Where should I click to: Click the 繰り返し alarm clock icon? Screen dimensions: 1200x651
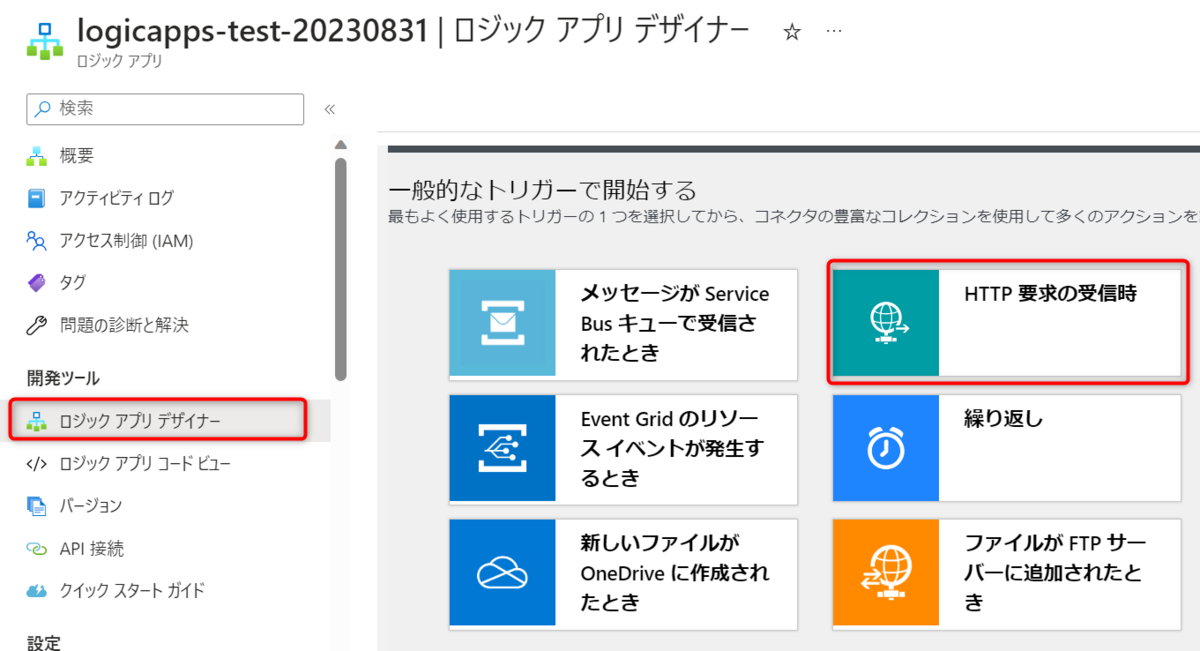pyautogui.click(x=886, y=448)
